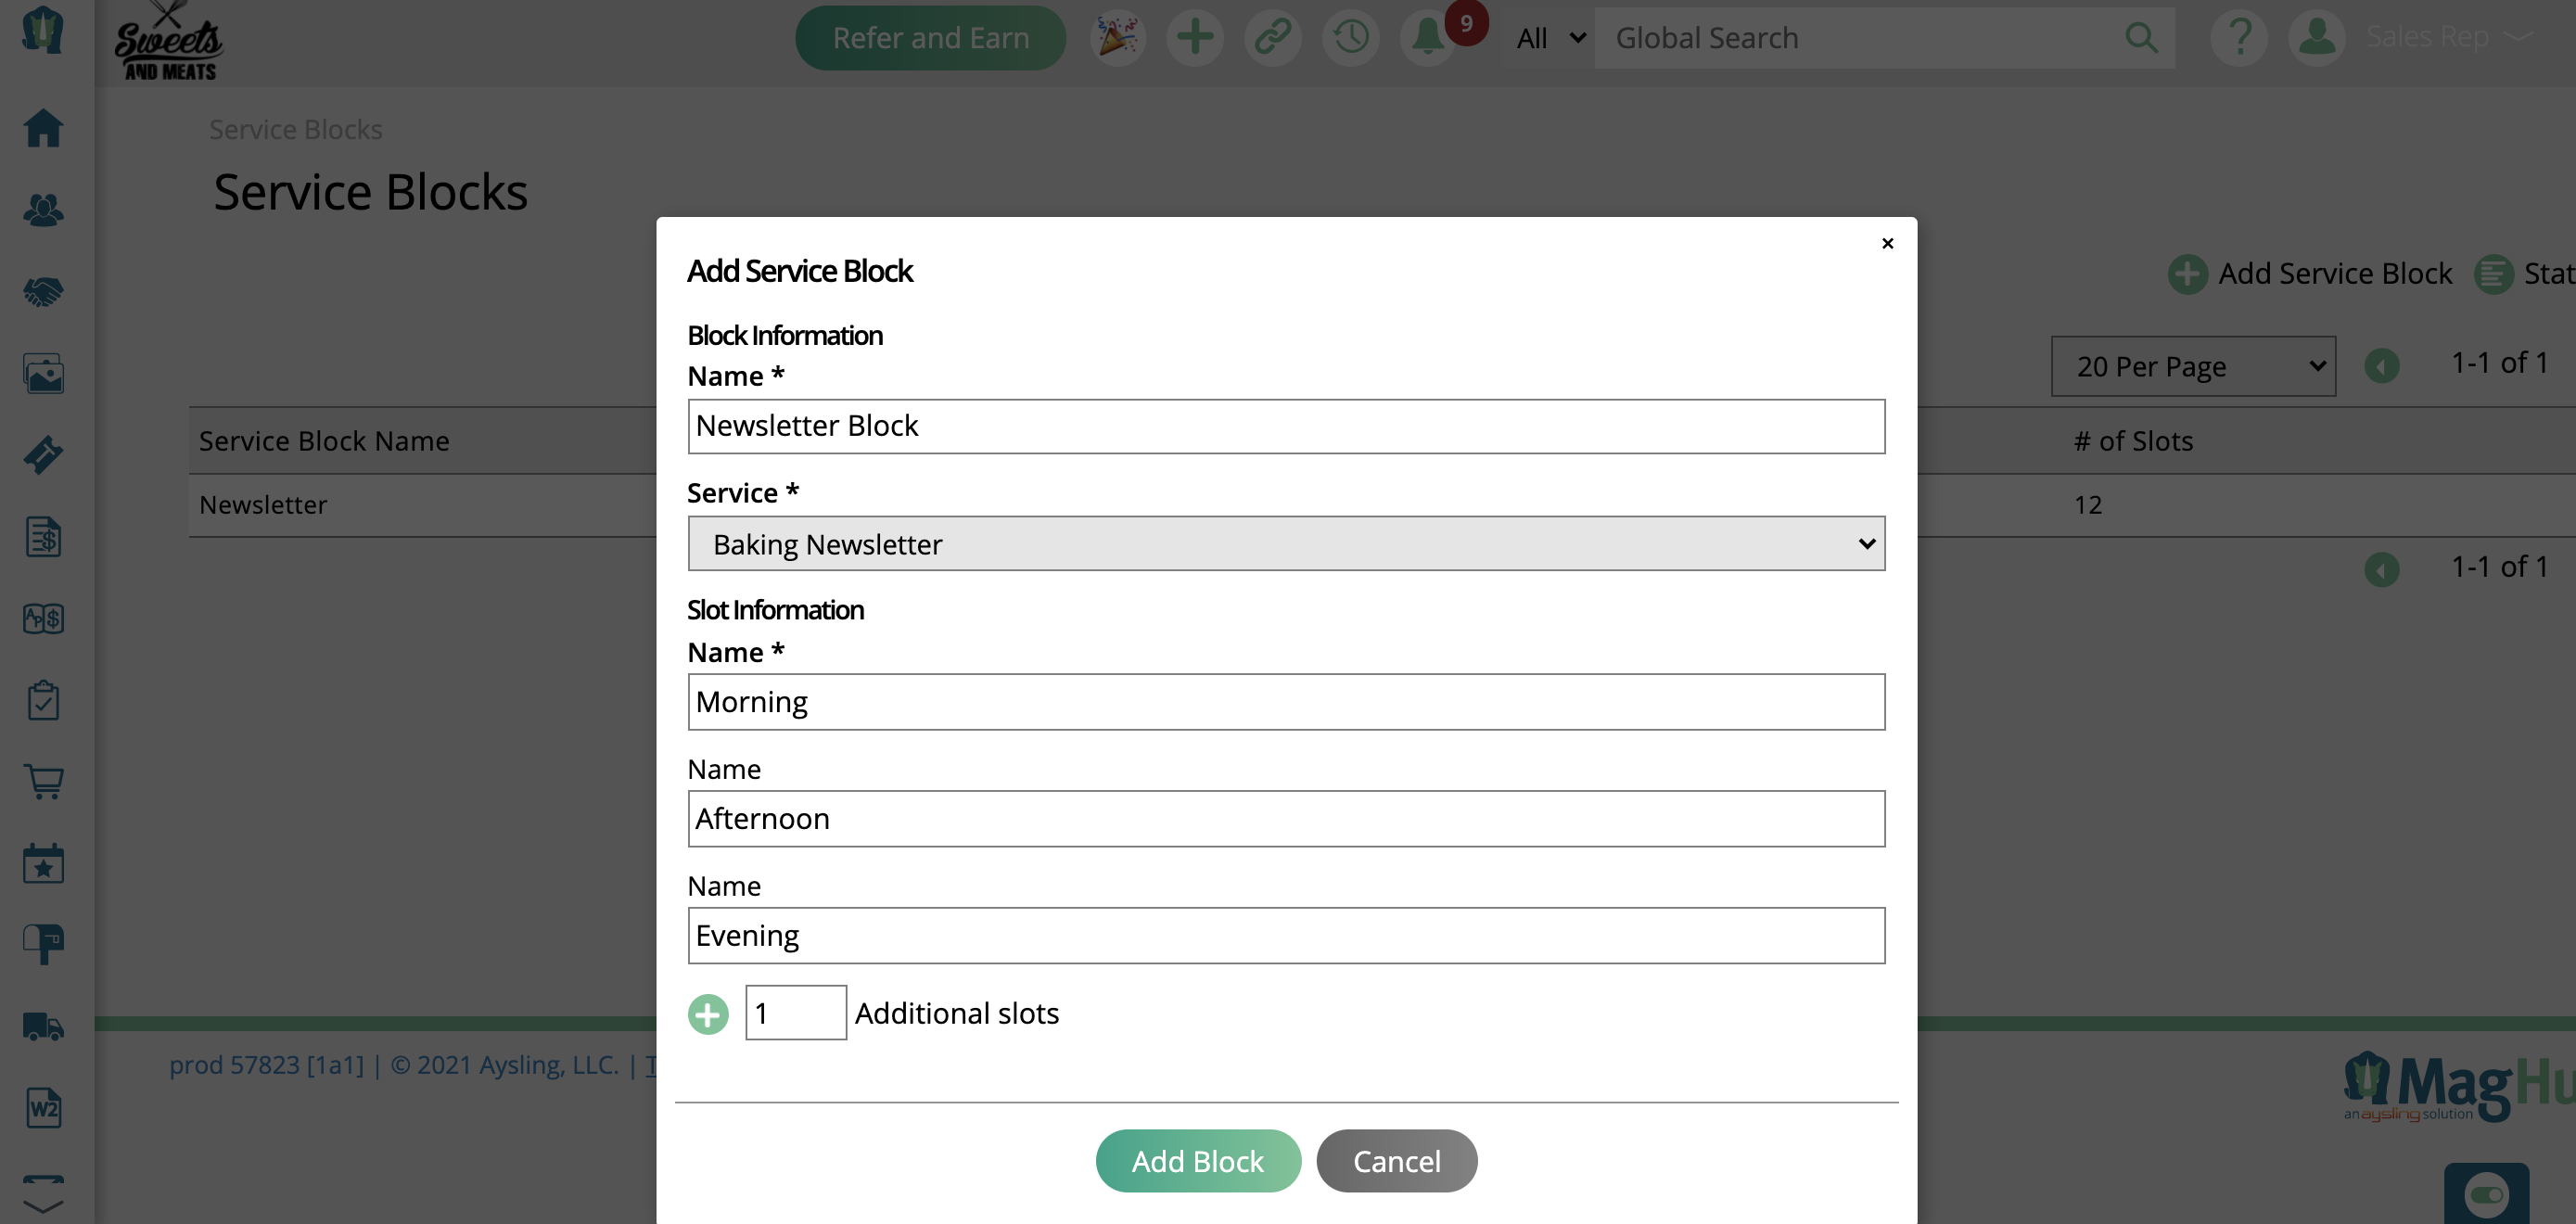Navigate to the Home dashboard icon
2576x1224 pixels.
(x=43, y=128)
